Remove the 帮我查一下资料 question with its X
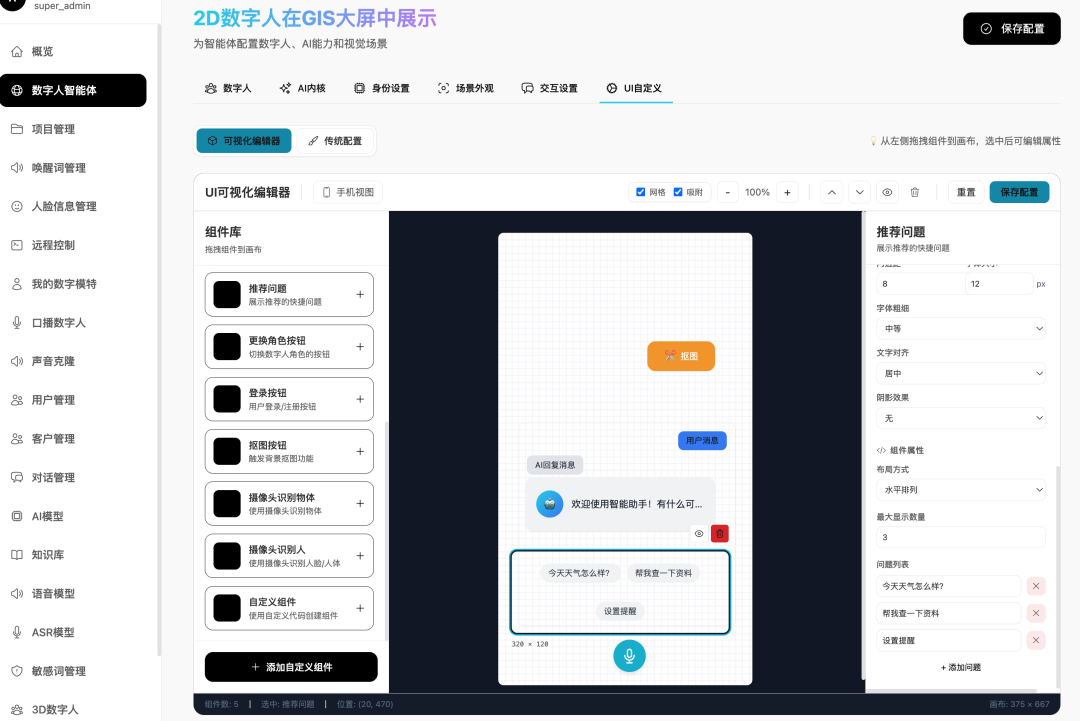1080x721 pixels. coord(1035,613)
